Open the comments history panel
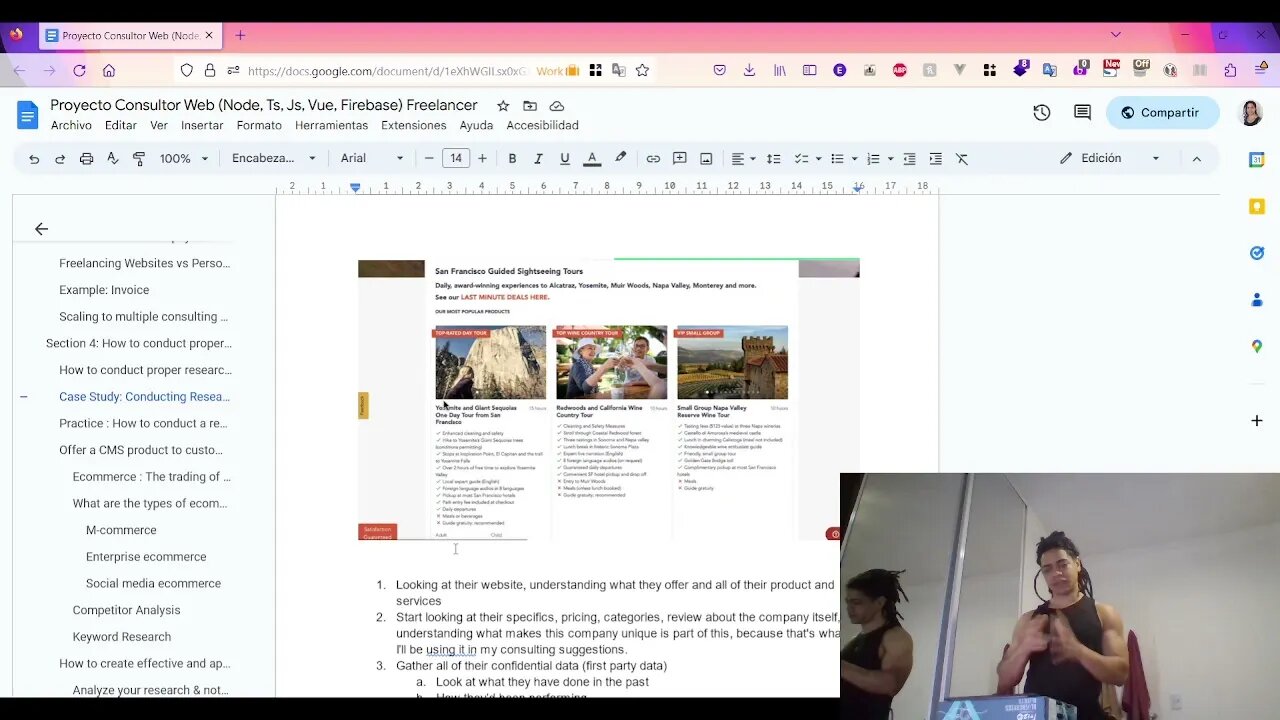The image size is (1280, 720). tap(1082, 113)
